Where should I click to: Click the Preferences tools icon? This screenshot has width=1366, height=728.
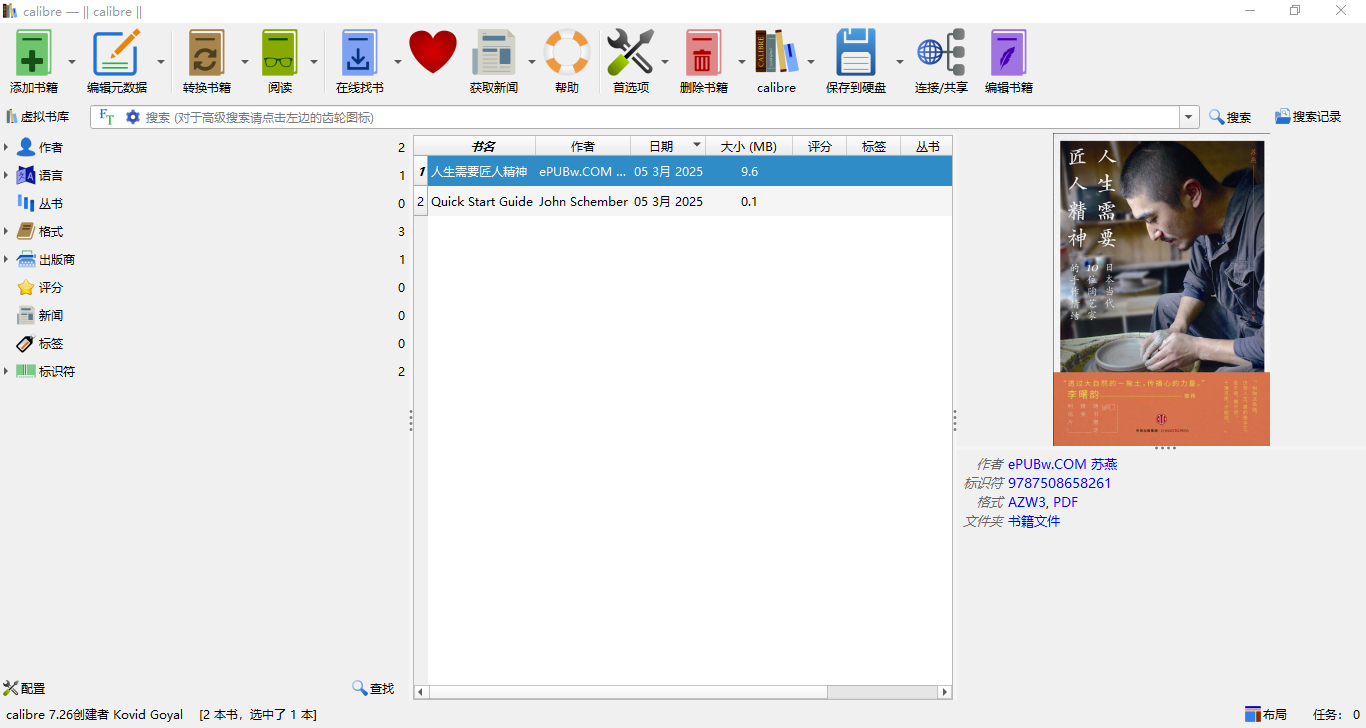[x=630, y=53]
